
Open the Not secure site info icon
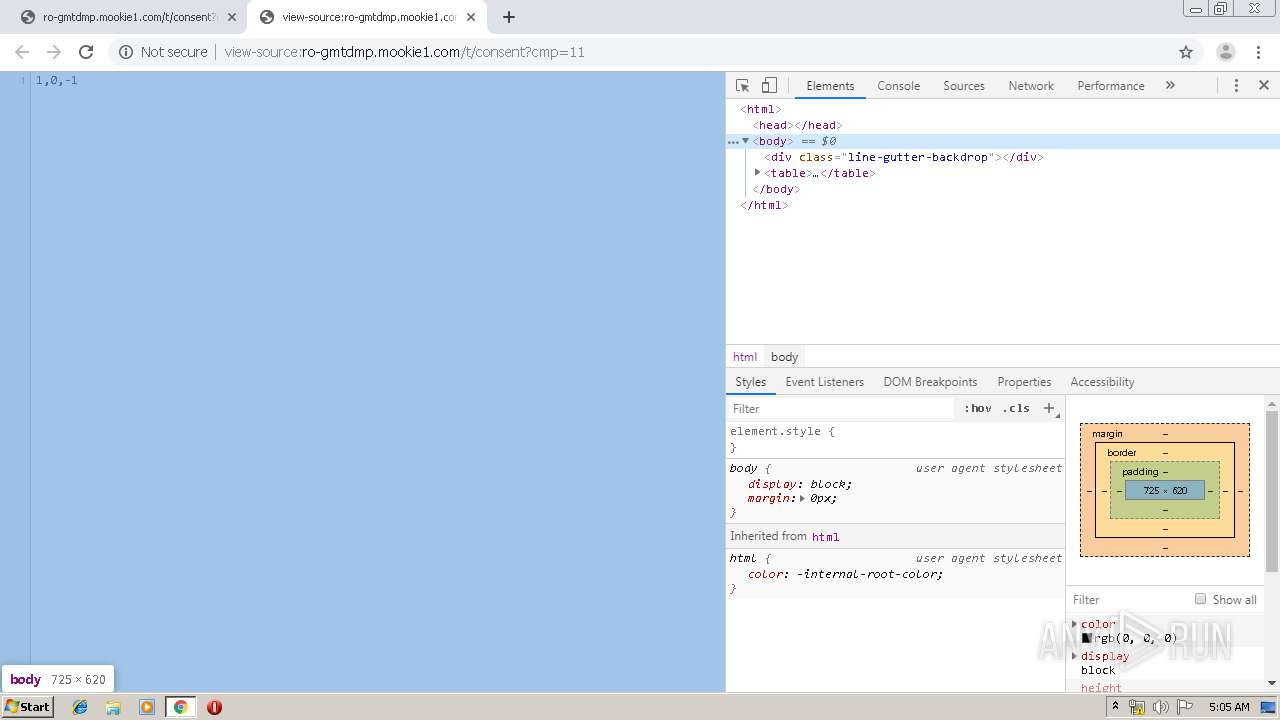click(126, 52)
